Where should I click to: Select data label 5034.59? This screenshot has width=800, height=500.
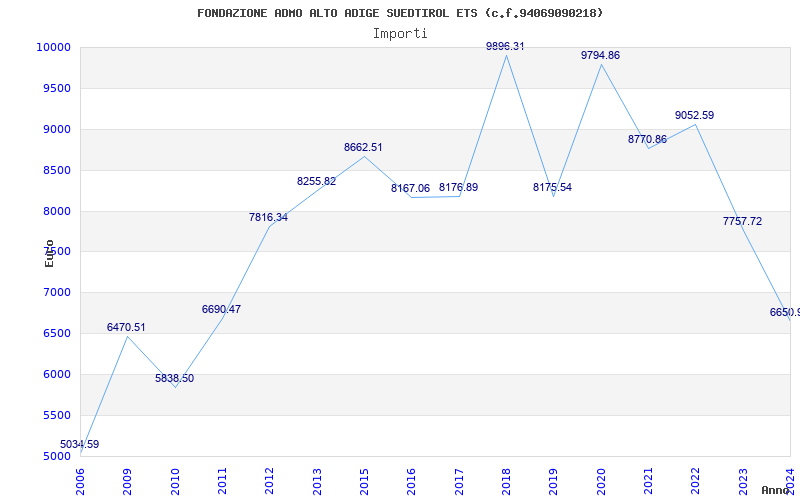[x=80, y=444]
